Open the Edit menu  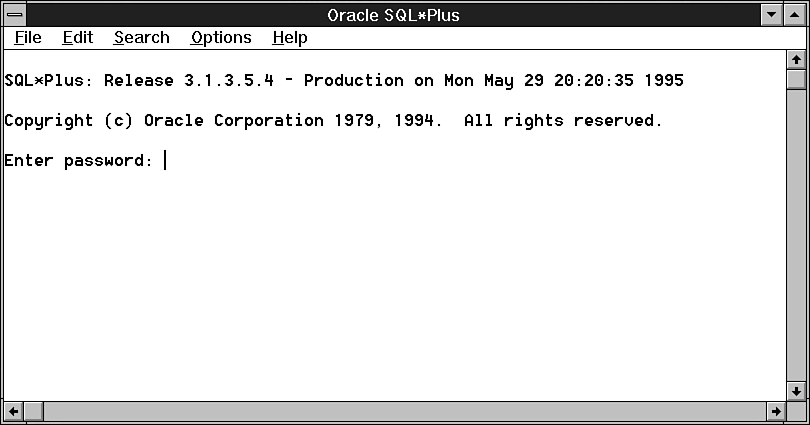77,38
